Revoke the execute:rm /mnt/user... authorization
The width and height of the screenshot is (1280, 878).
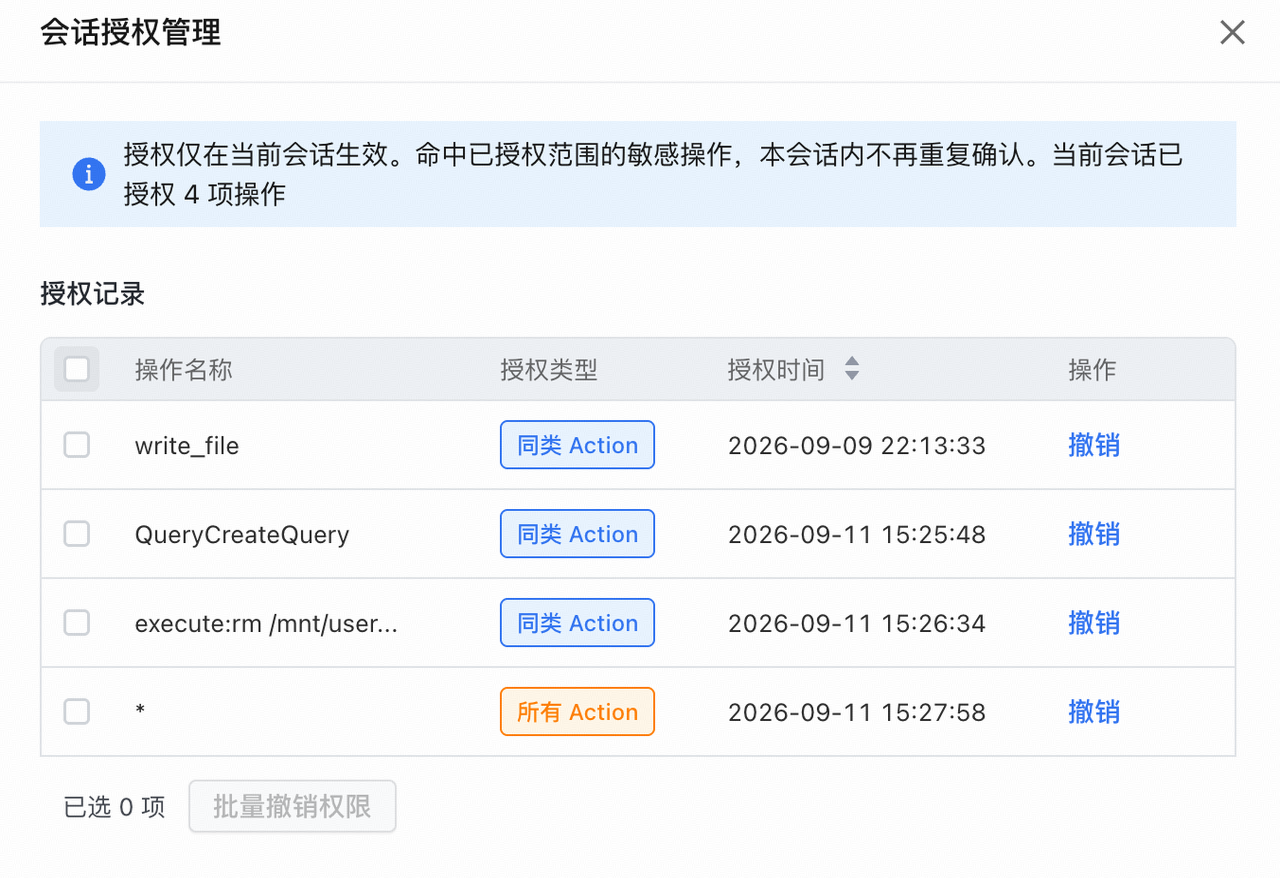pos(1094,623)
